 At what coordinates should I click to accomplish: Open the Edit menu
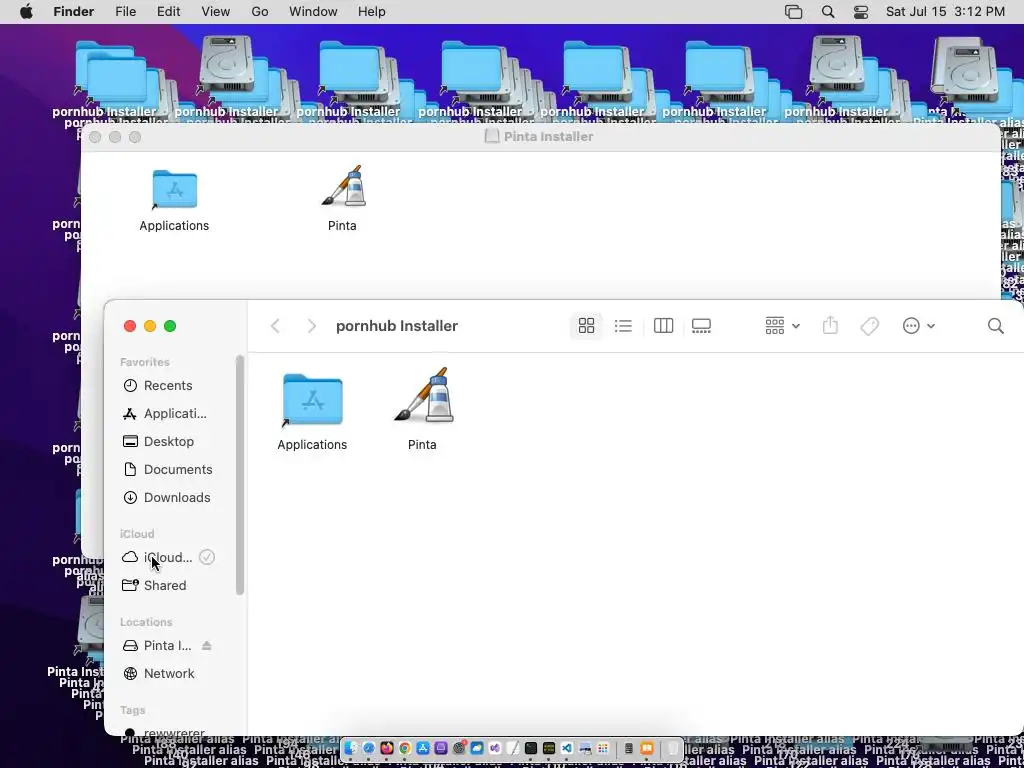point(168,12)
